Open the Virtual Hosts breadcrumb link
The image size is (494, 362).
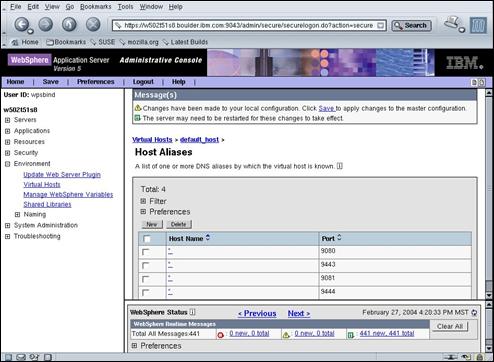[152, 140]
